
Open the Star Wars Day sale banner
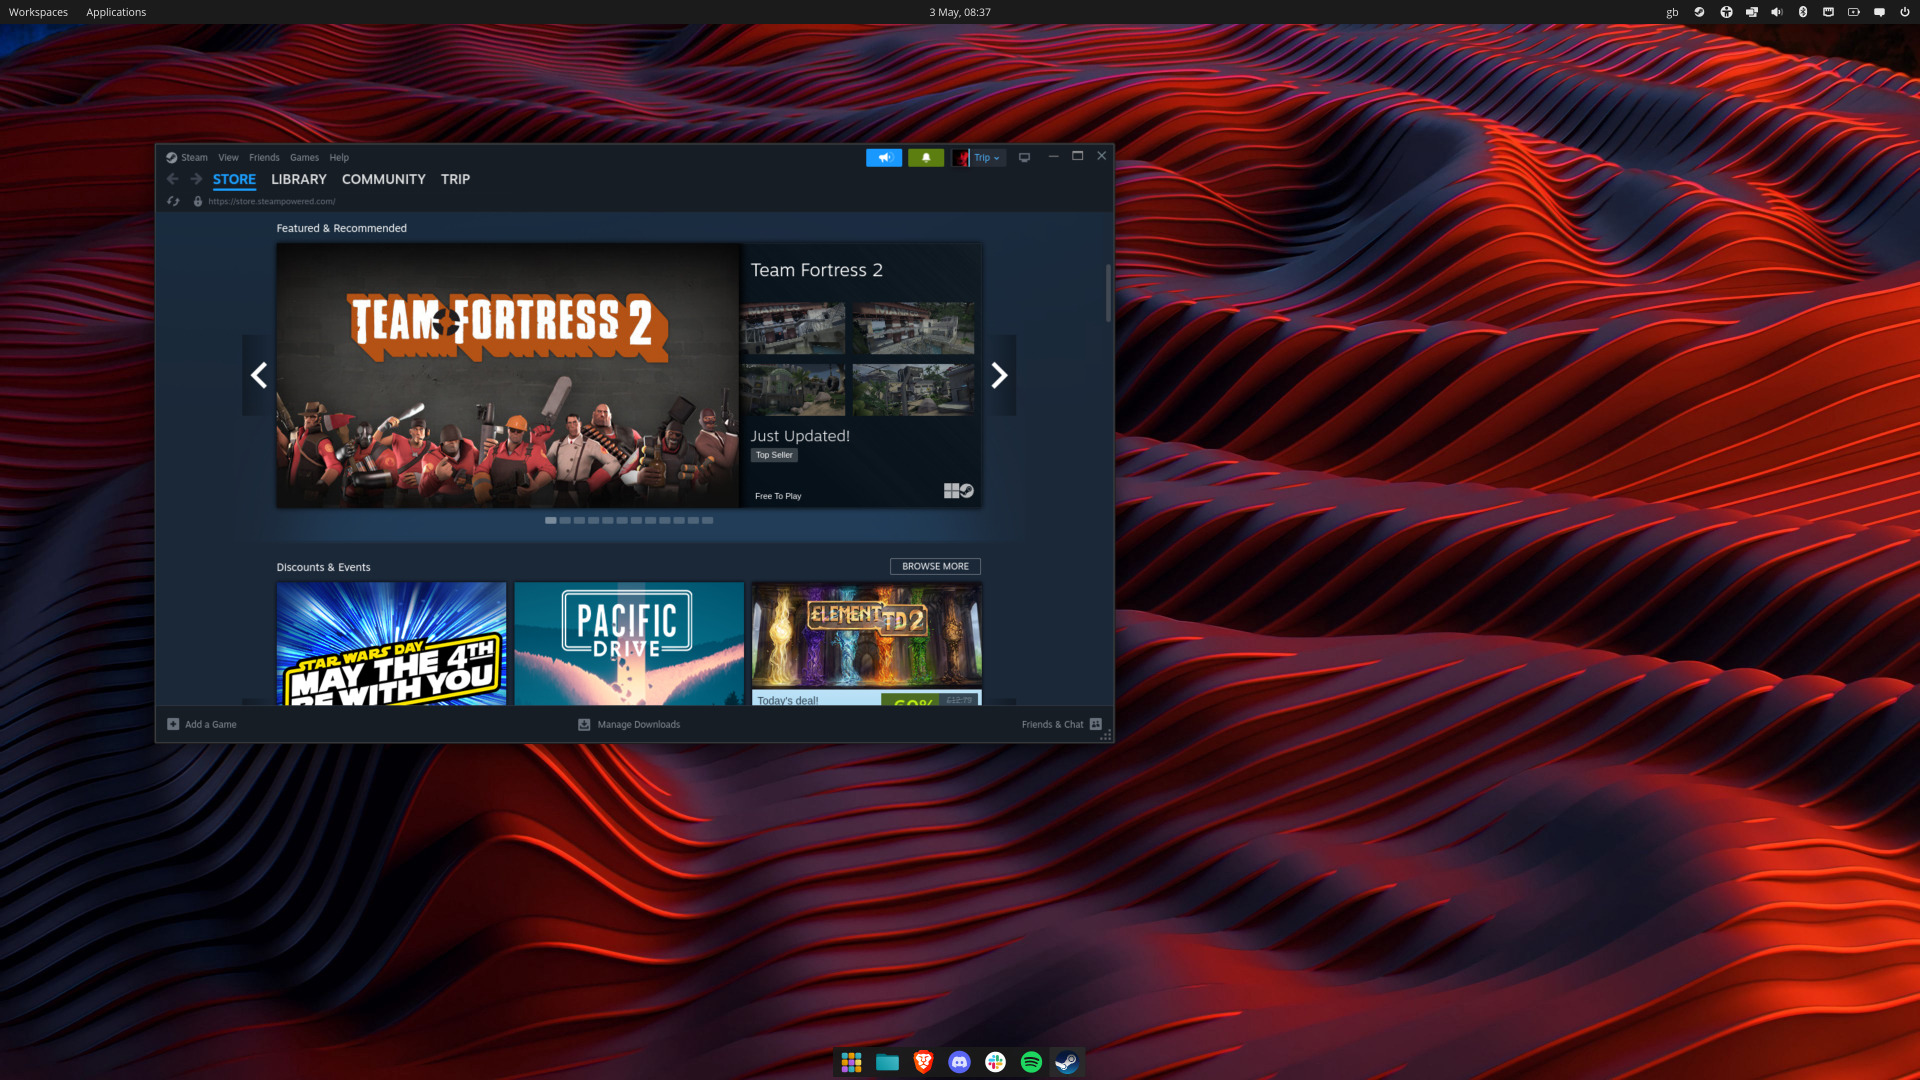391,644
